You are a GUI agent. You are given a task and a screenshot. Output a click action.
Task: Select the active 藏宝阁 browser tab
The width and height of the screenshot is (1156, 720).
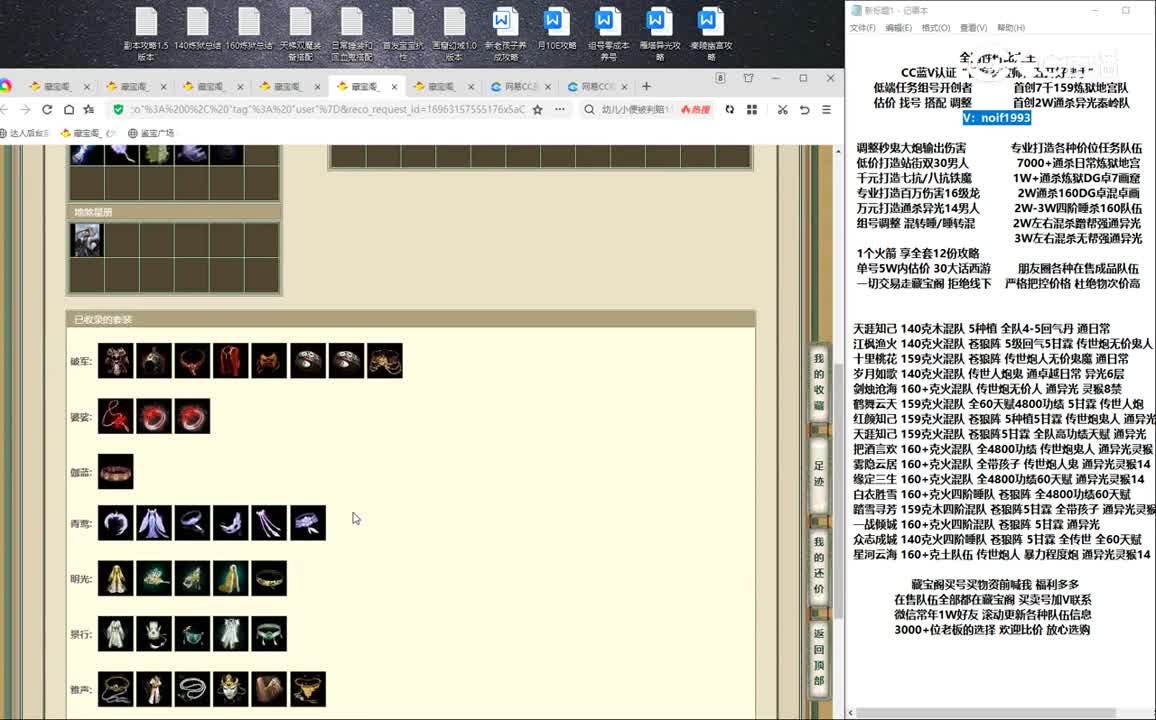(364, 86)
